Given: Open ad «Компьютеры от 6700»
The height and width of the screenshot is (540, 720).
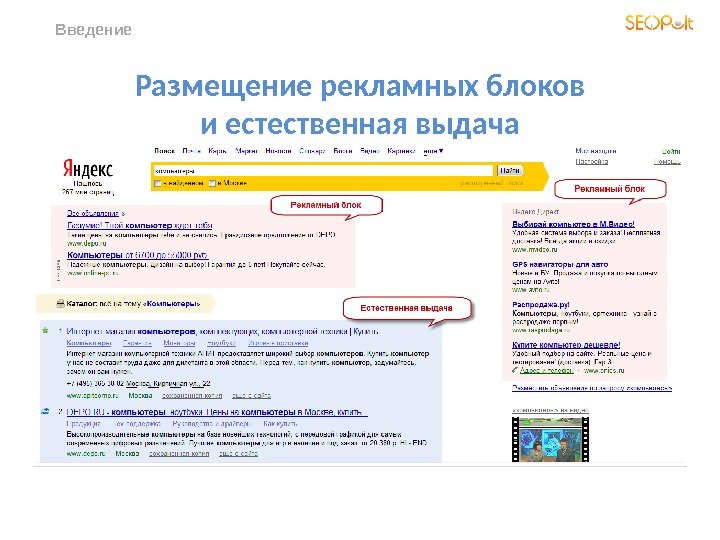Looking at the screenshot, I should (137, 255).
